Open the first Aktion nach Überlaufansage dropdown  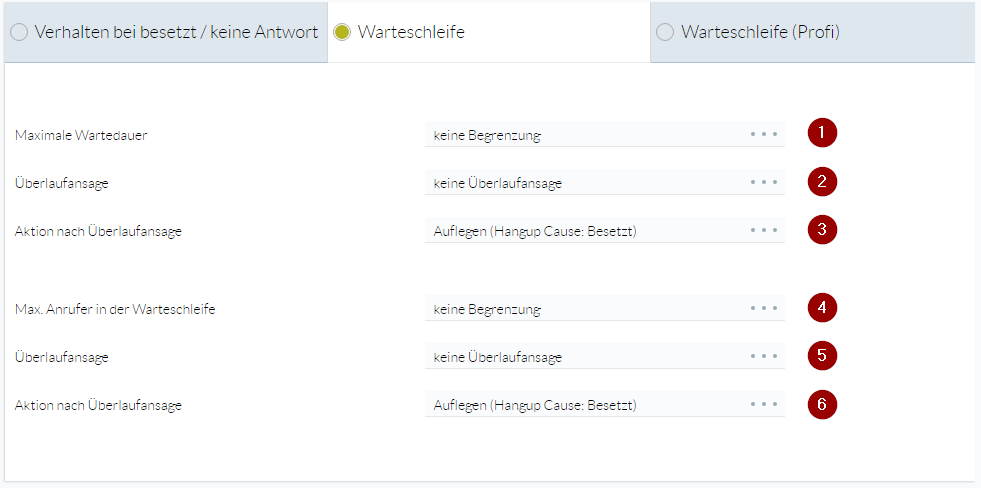604,231
